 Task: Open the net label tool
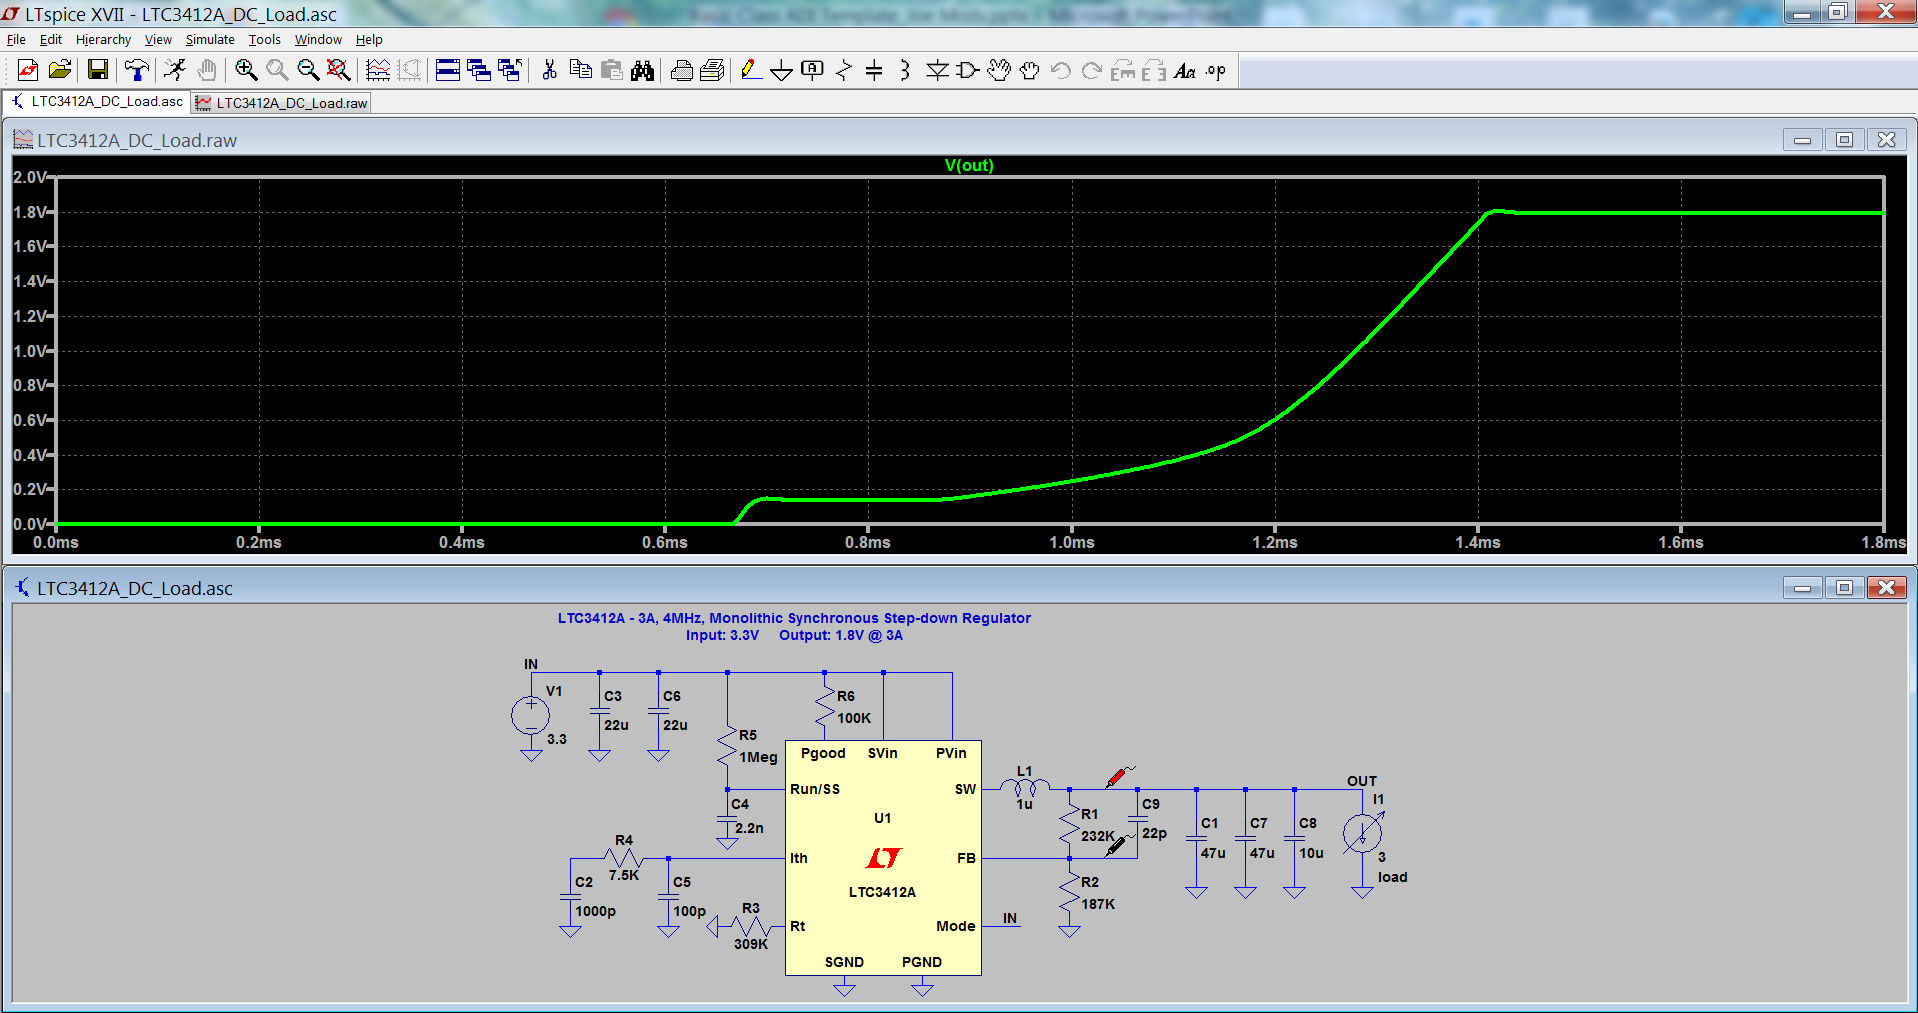[811, 70]
